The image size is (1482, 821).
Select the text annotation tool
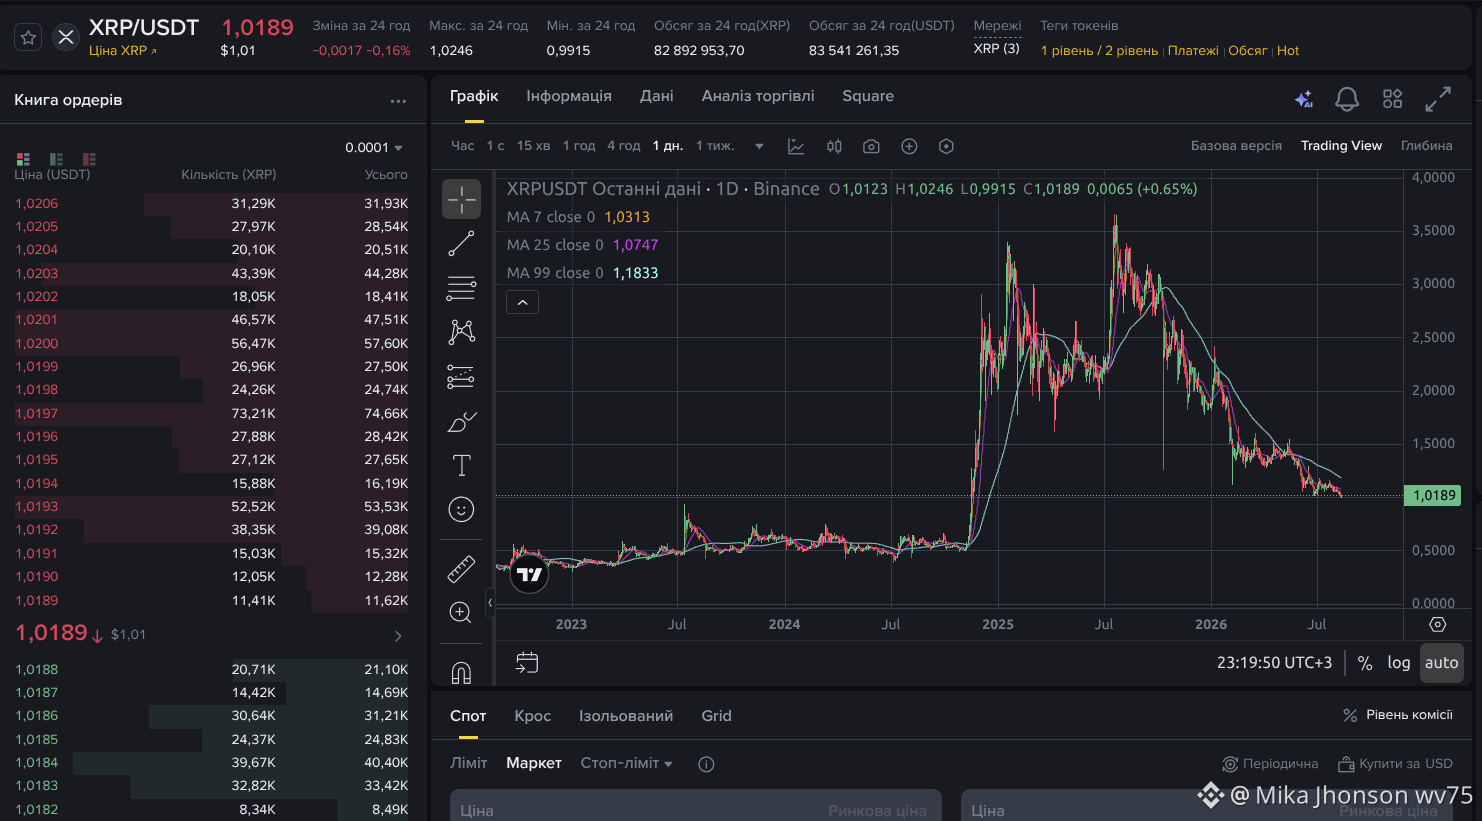tap(461, 465)
